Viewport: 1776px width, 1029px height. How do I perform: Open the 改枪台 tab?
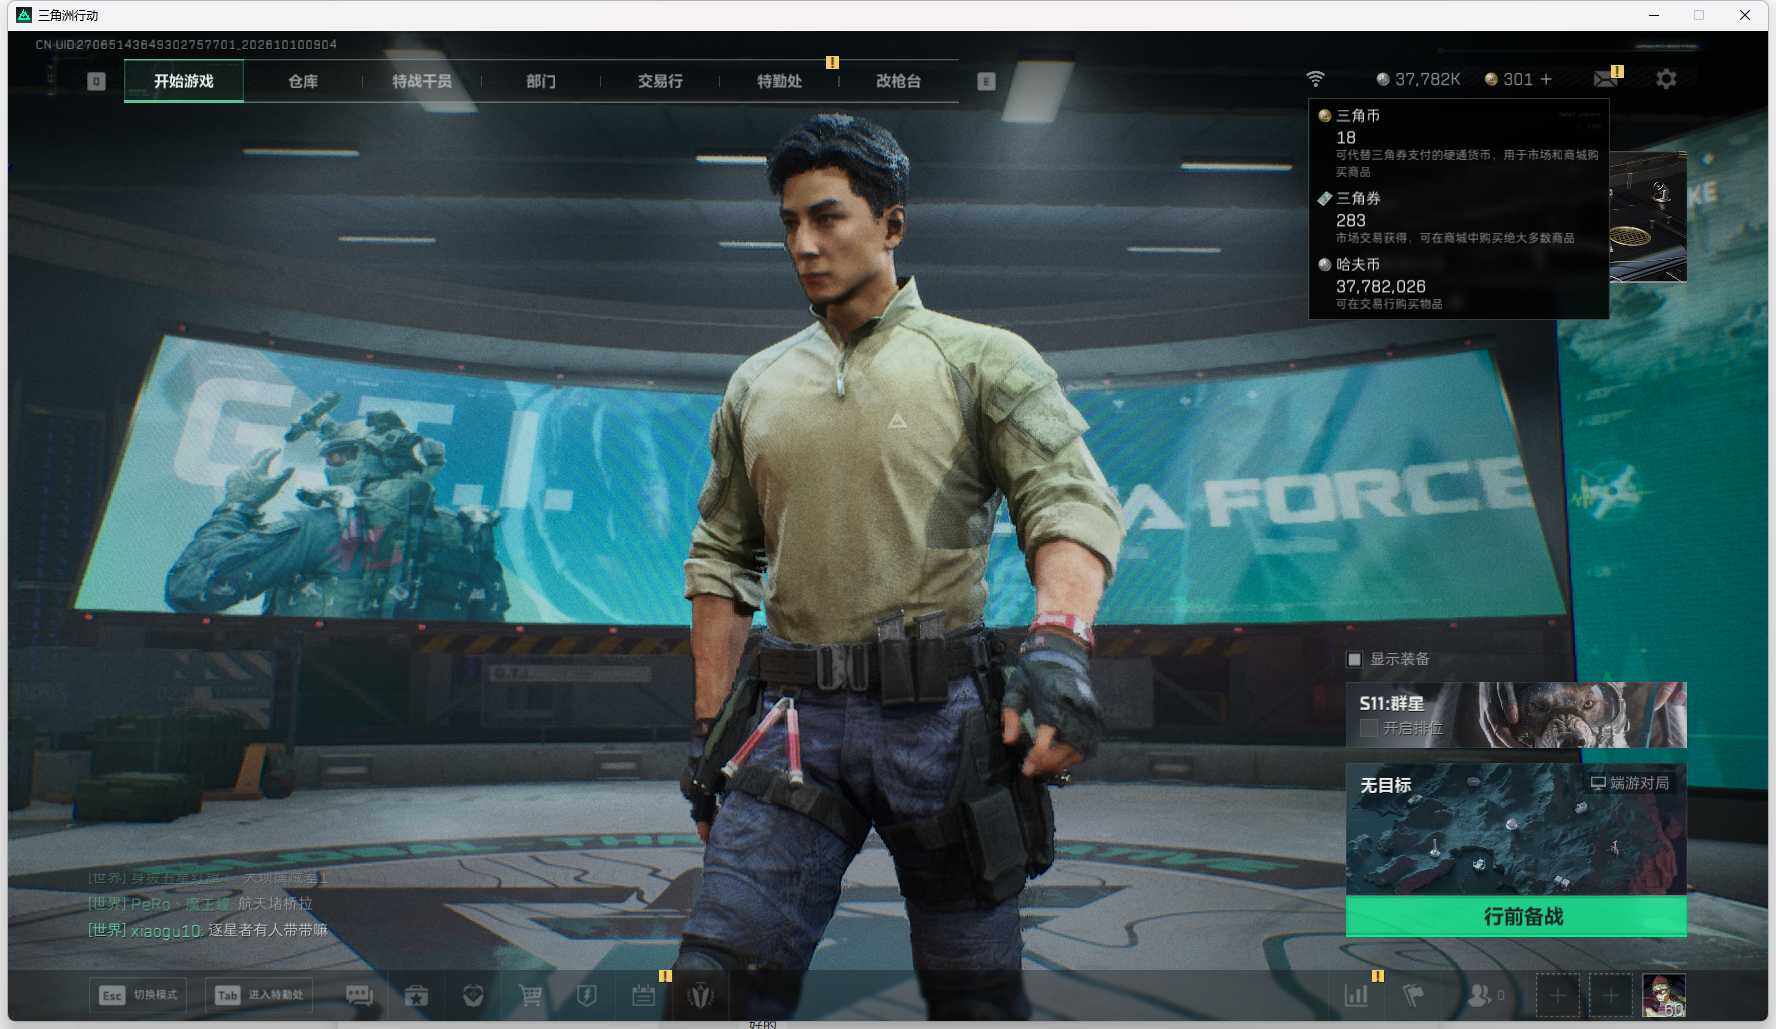pyautogui.click(x=898, y=81)
